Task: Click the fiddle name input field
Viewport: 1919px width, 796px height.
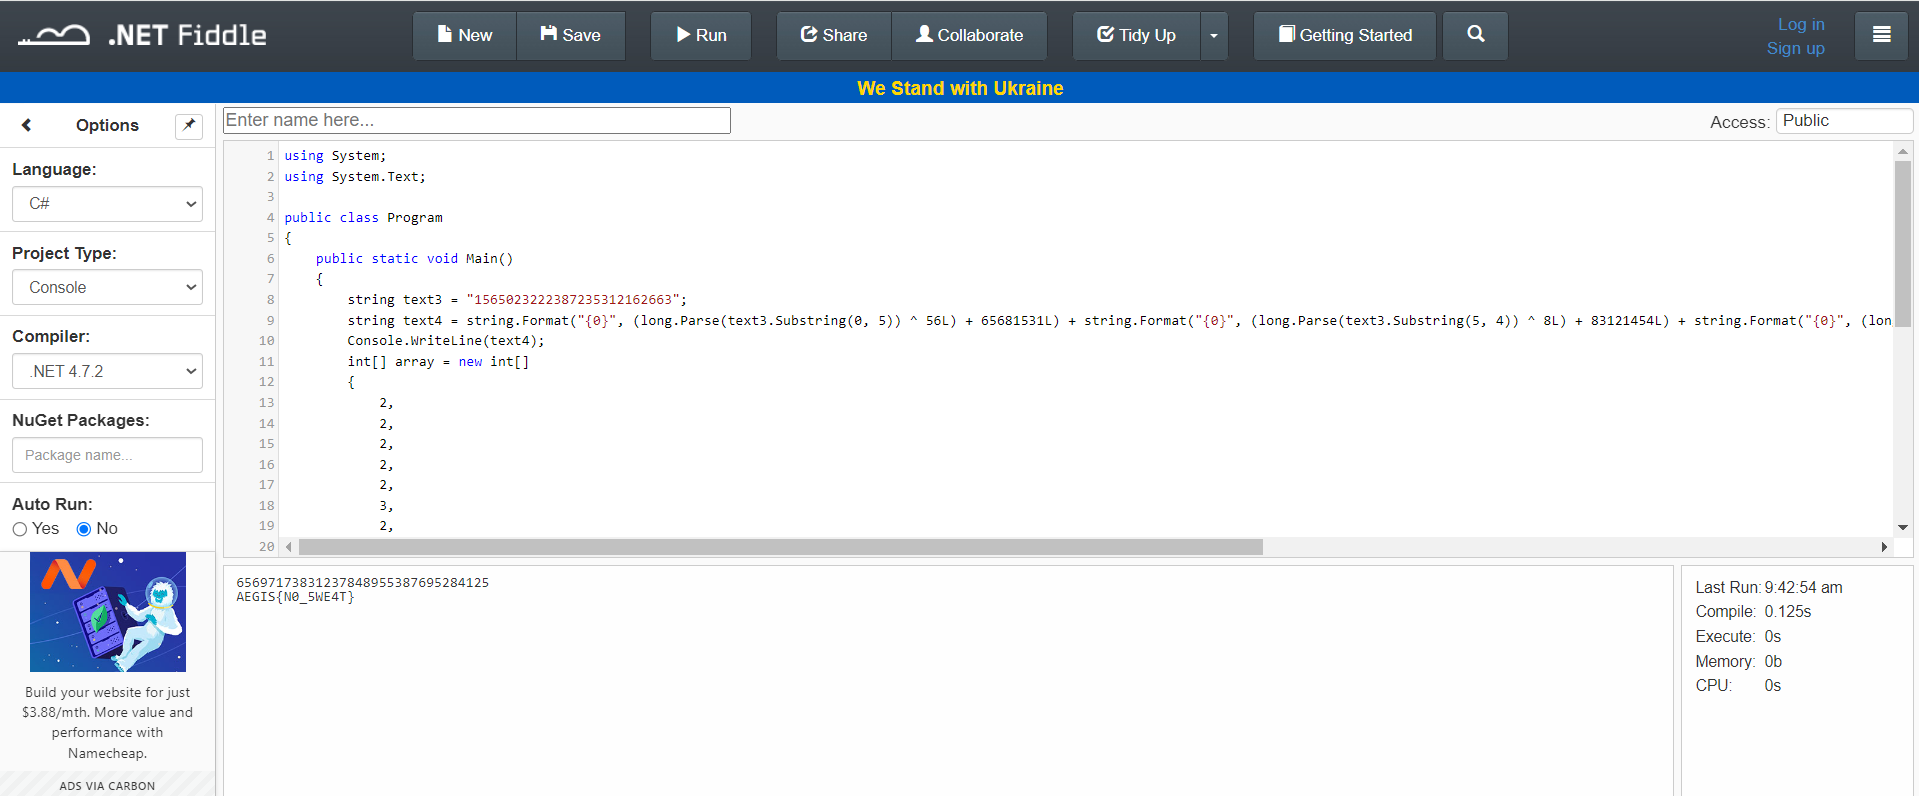Action: click(x=476, y=120)
